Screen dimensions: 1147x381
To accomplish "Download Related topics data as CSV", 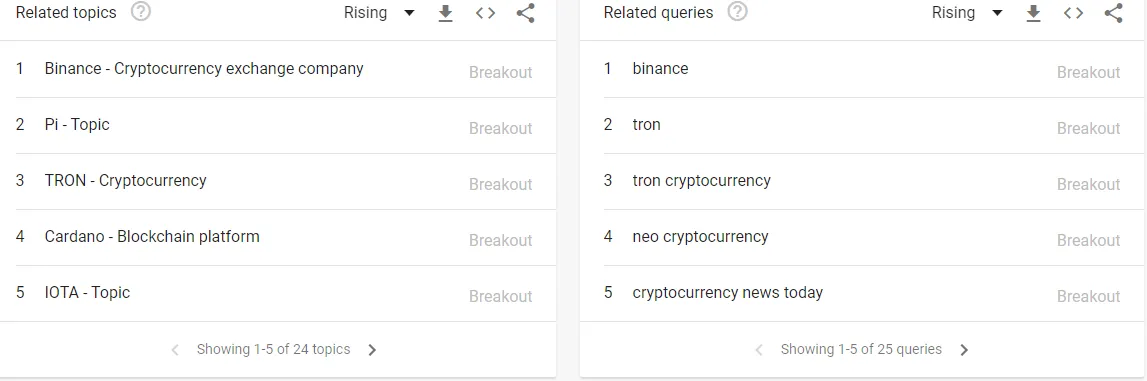I will pyautogui.click(x=445, y=13).
